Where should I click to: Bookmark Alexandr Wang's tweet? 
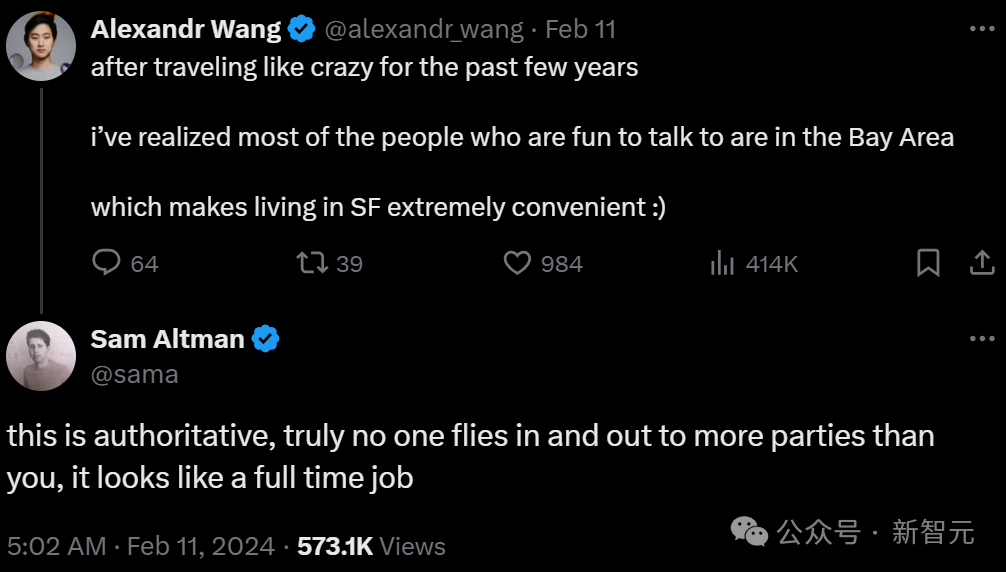928,263
